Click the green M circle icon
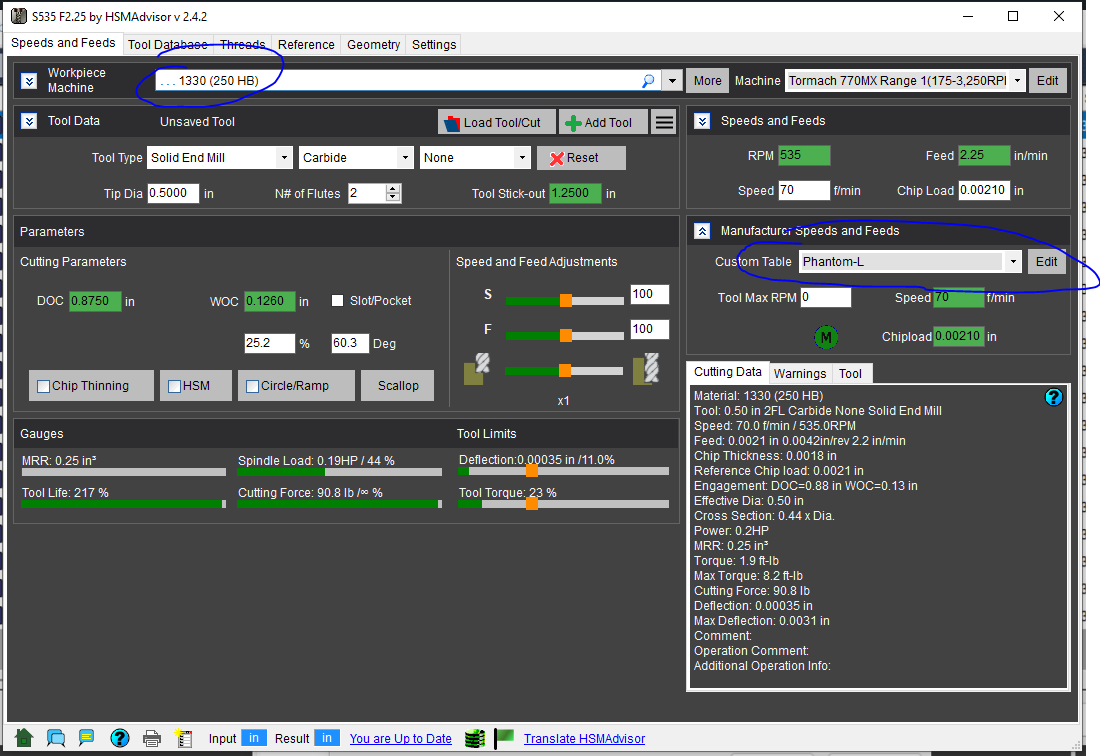 [827, 337]
